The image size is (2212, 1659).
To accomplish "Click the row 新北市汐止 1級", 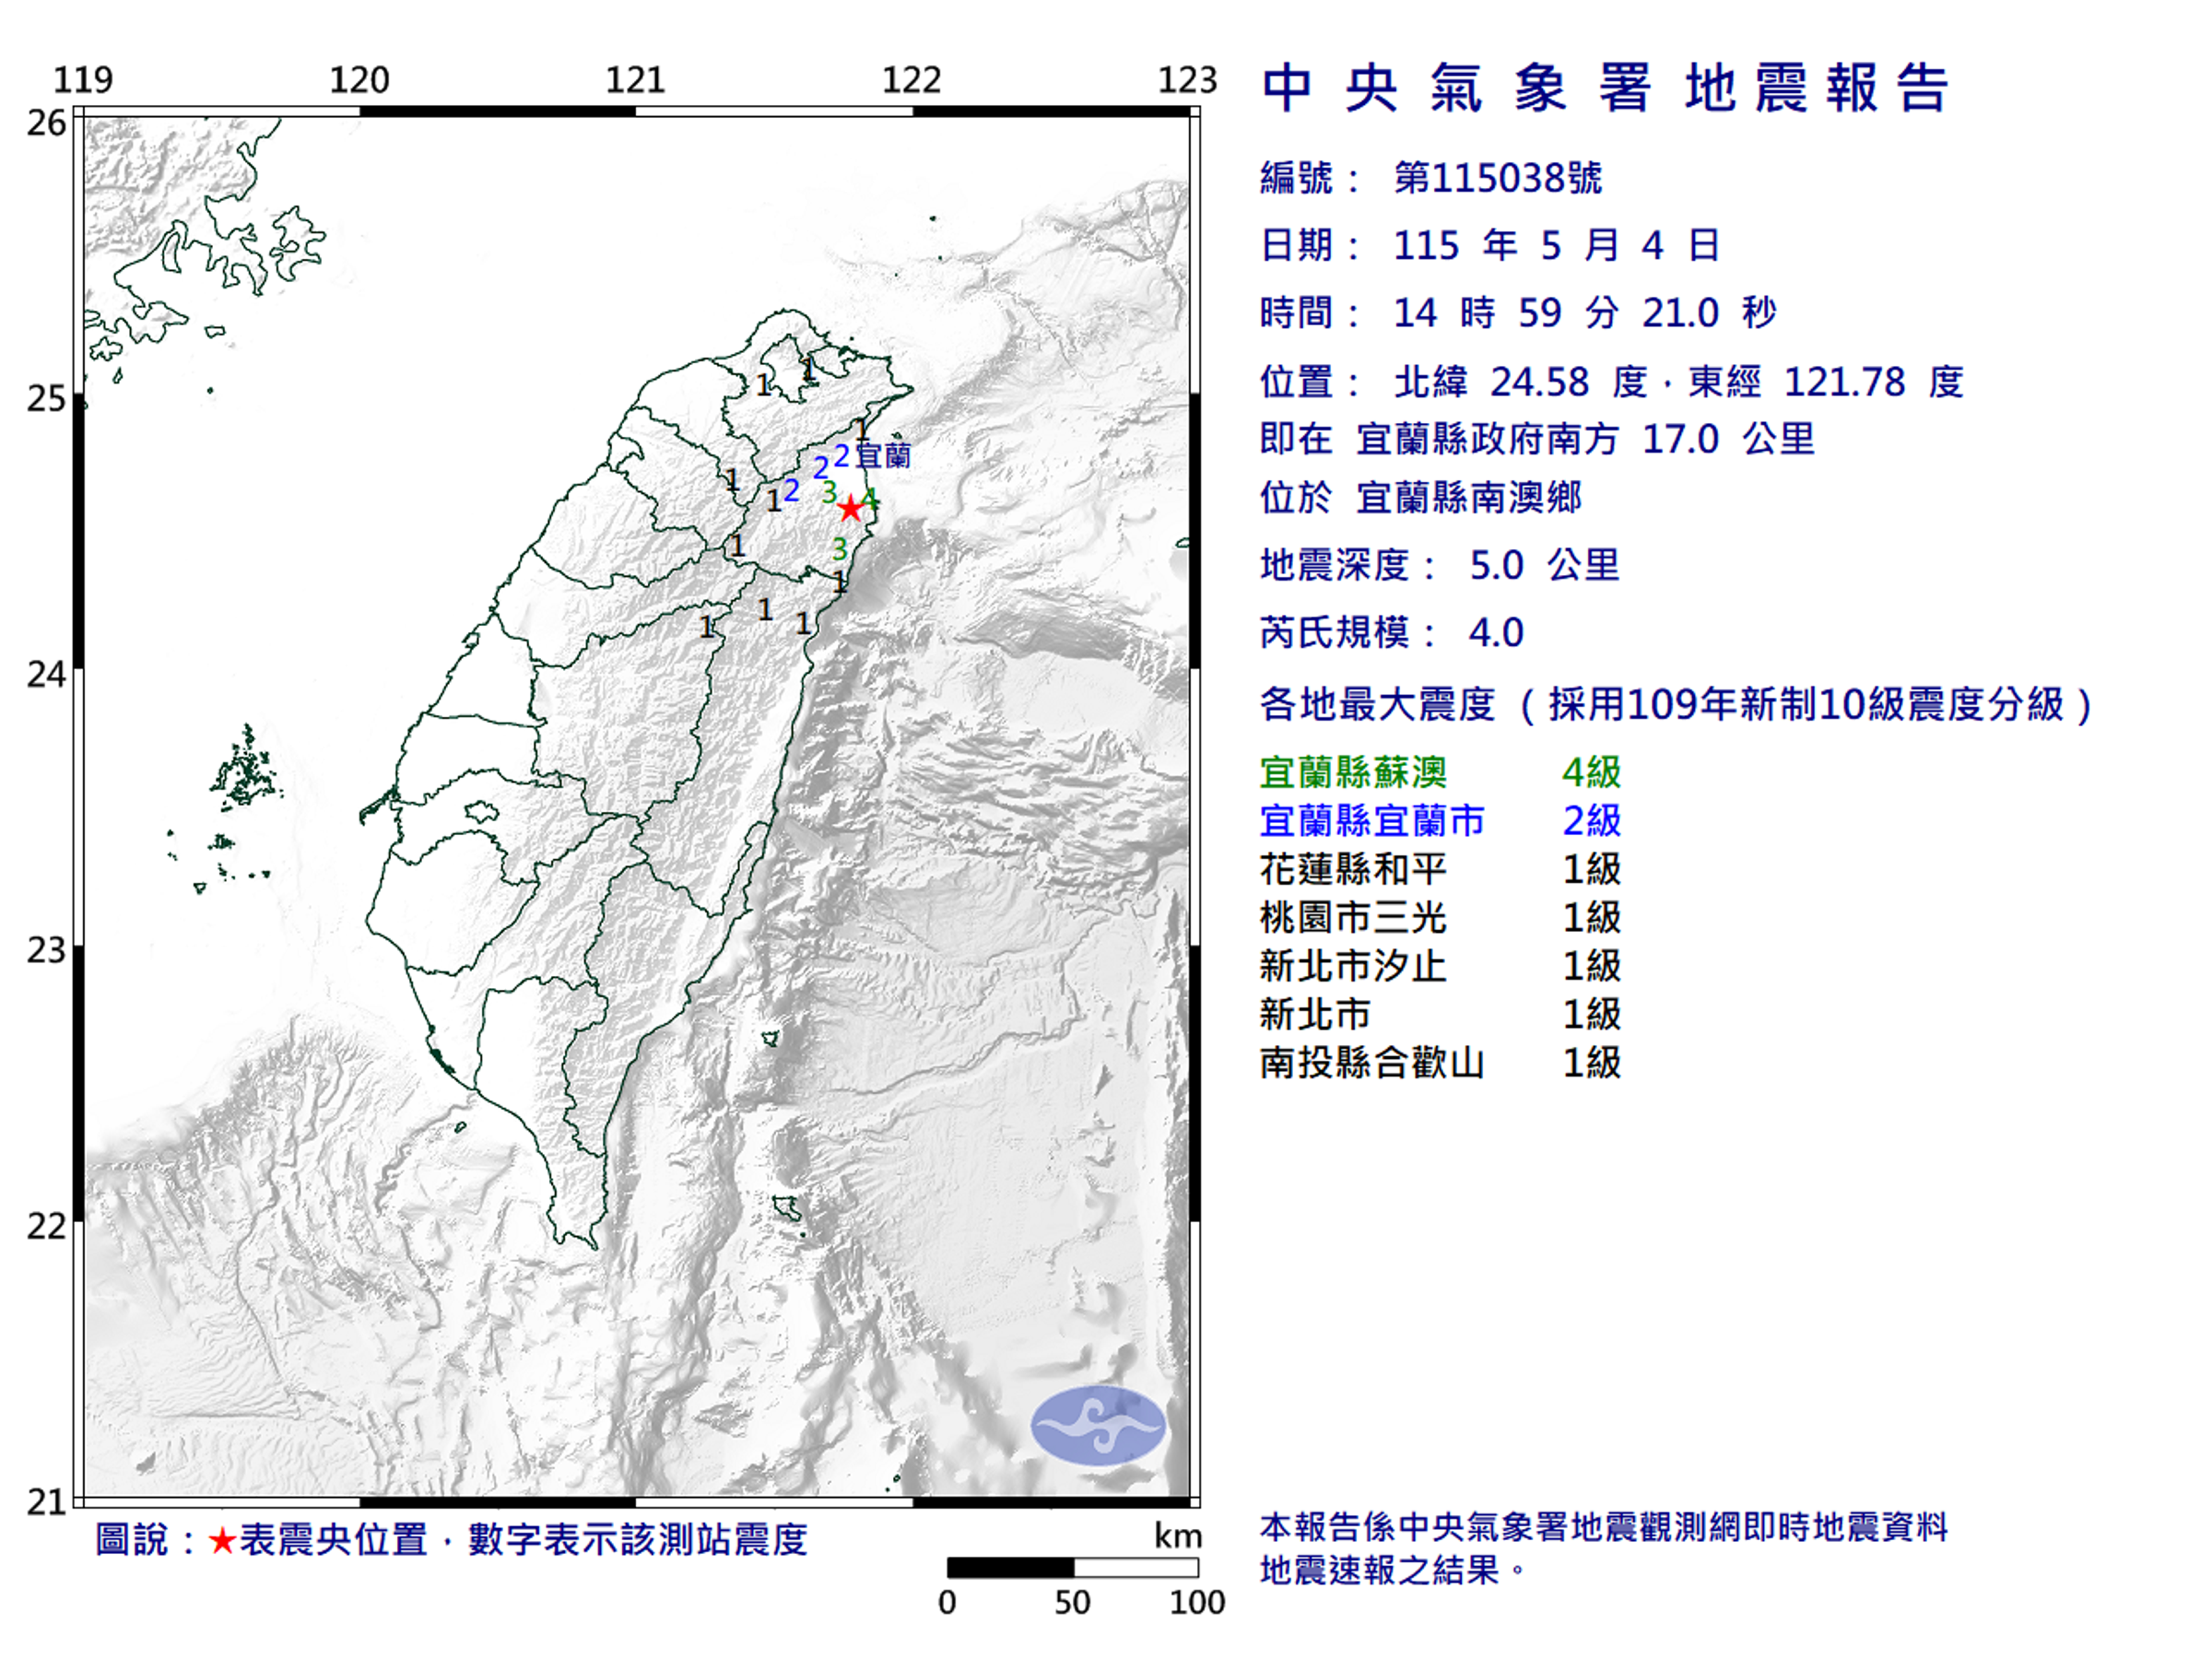I will point(1440,966).
